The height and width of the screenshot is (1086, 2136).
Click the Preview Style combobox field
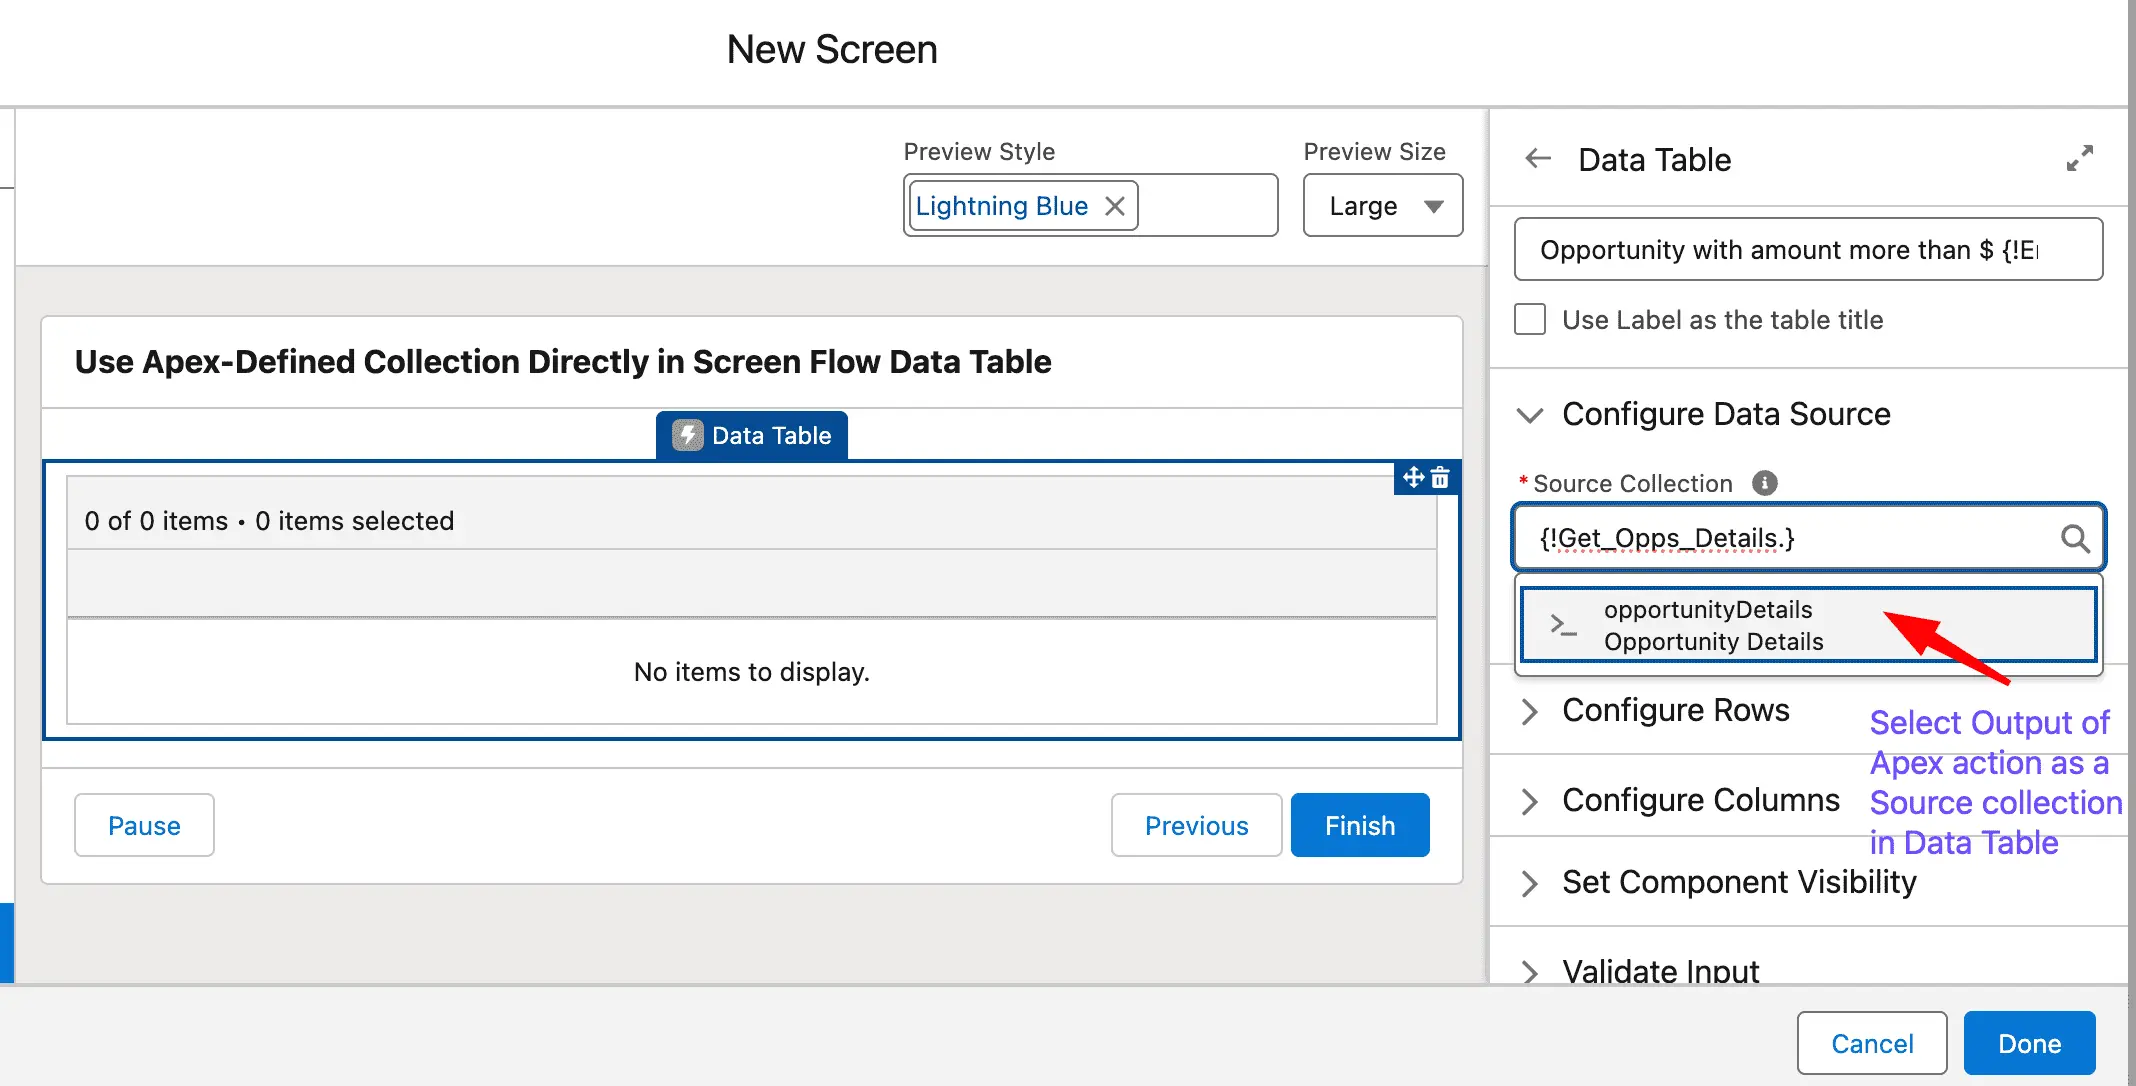1090,206
